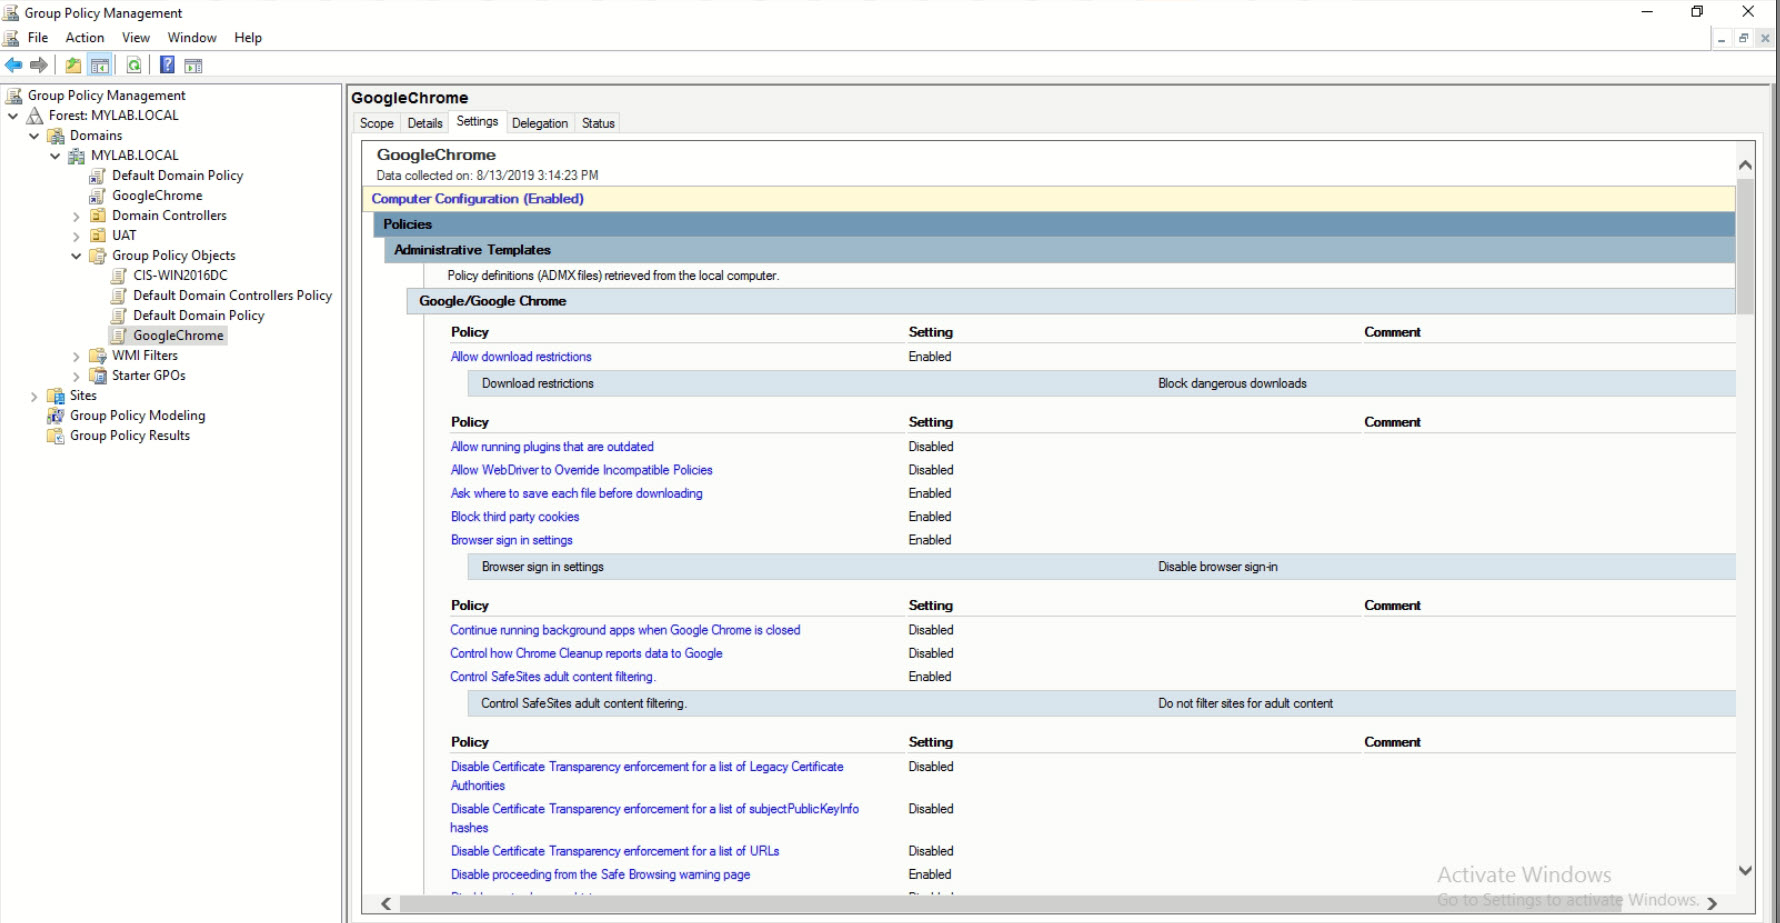The height and width of the screenshot is (923, 1780).
Task: Toggle the Show/Hide Console Tree icon
Action: [100, 65]
